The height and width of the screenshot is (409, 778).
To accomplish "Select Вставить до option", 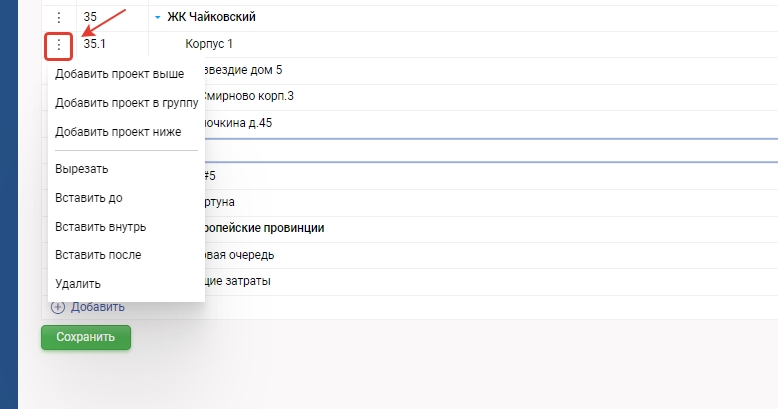I will 89,198.
